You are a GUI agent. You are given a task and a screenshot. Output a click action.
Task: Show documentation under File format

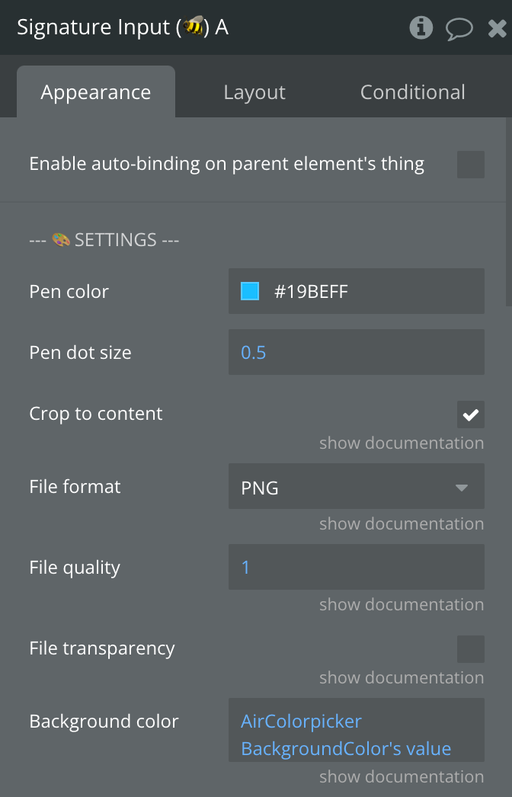[401, 524]
